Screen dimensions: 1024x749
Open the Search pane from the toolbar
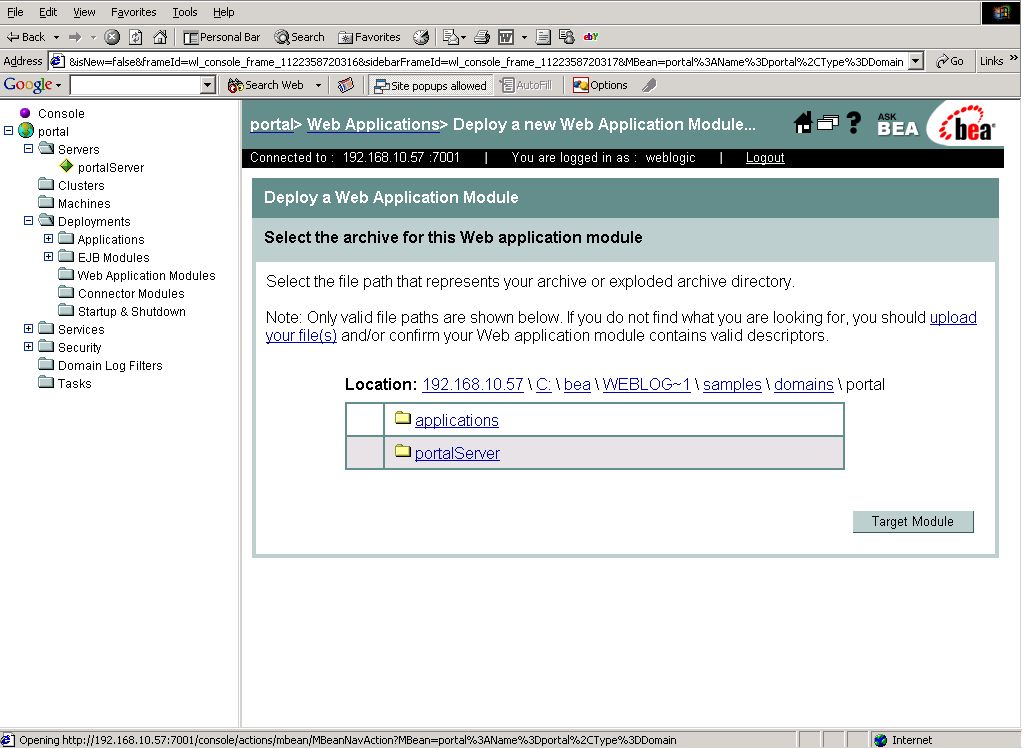point(299,37)
